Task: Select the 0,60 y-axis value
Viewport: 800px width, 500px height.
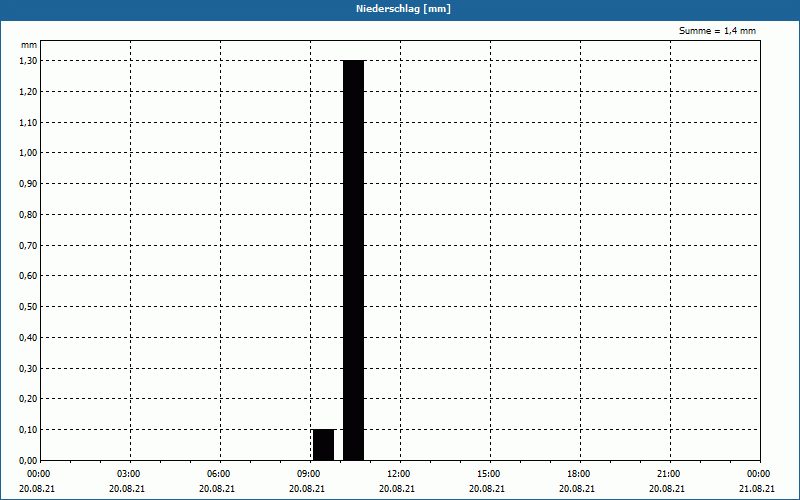Action: 28,276
